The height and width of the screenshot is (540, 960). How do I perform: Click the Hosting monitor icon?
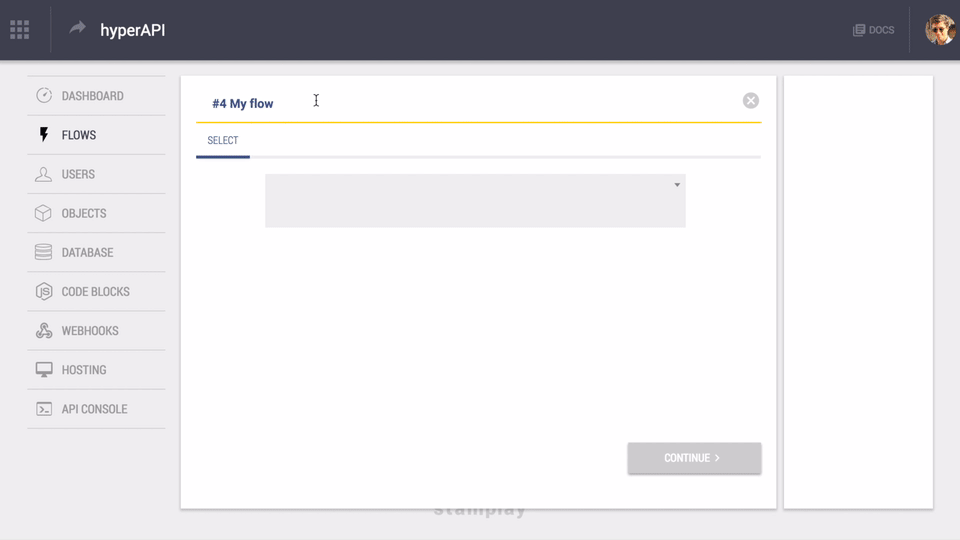[43, 370]
